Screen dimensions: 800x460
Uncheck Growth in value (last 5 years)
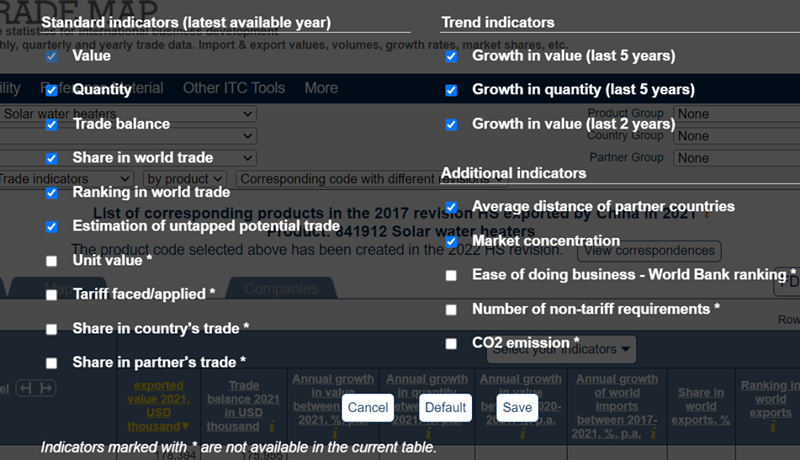[451, 57]
